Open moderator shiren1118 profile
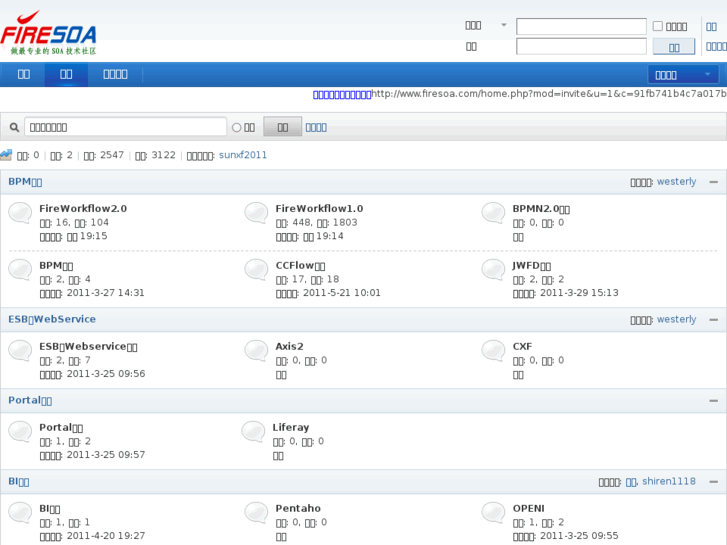The height and width of the screenshot is (545, 727). coord(669,481)
